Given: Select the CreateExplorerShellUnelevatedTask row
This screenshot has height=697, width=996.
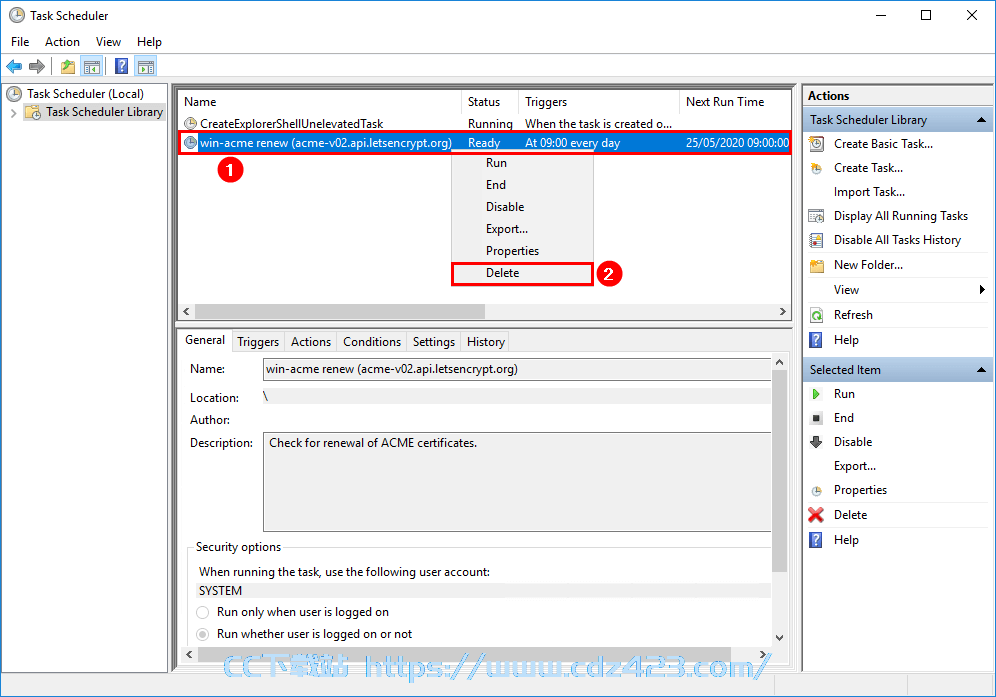Looking at the screenshot, I should point(485,123).
